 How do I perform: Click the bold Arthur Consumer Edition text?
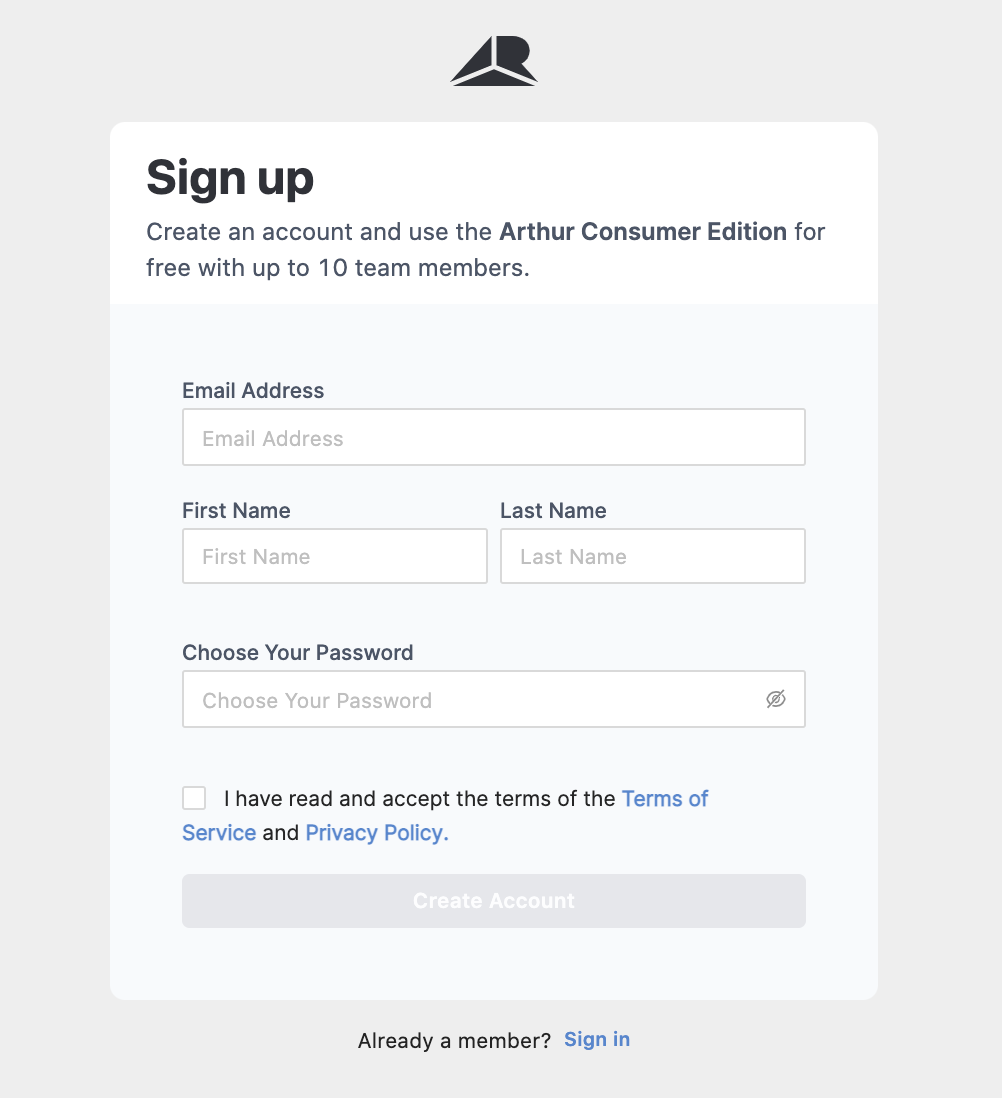642,232
